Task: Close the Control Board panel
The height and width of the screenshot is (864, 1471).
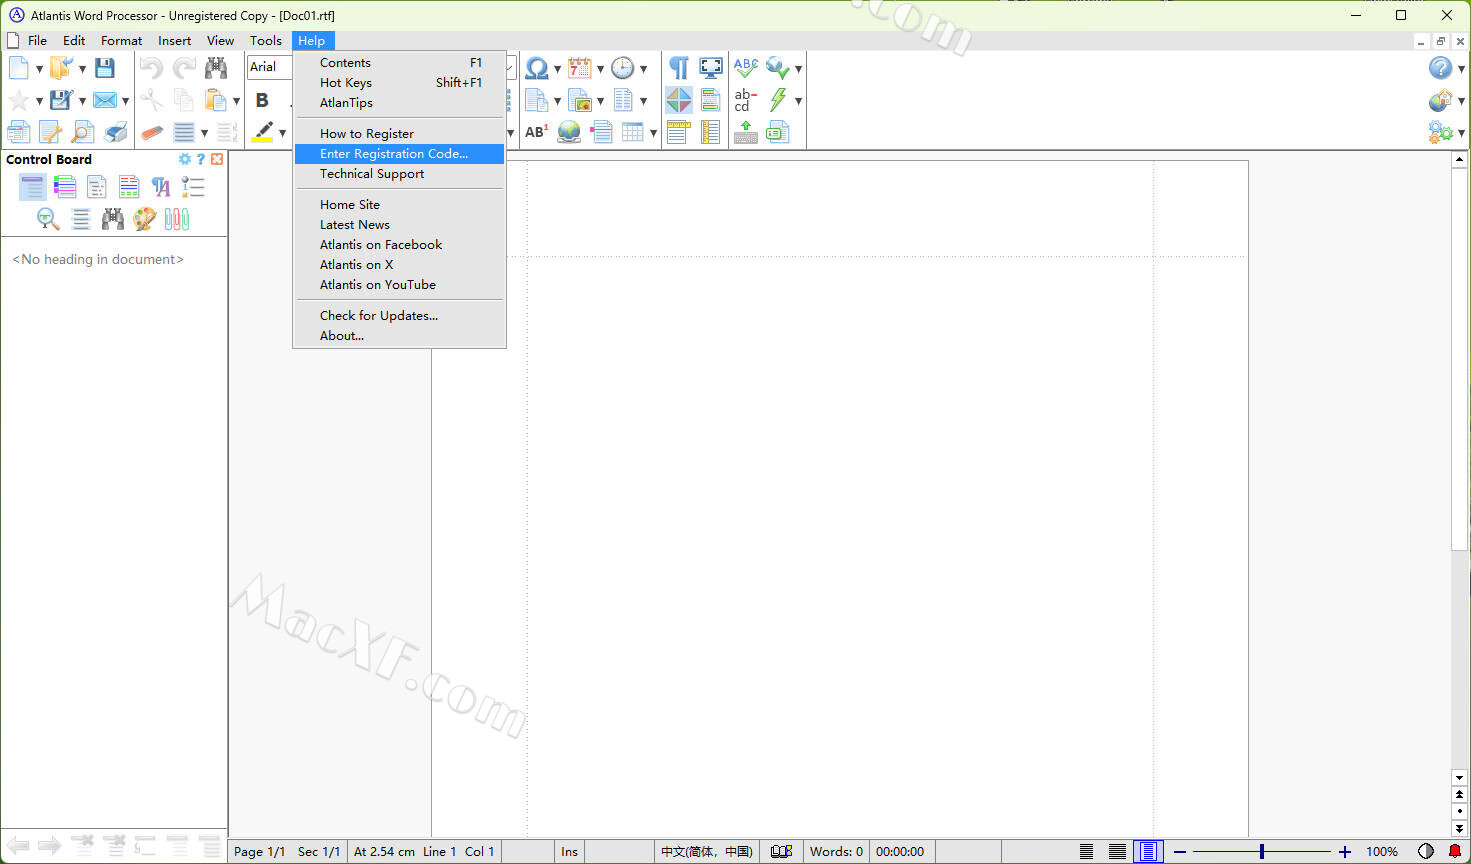Action: click(217, 159)
